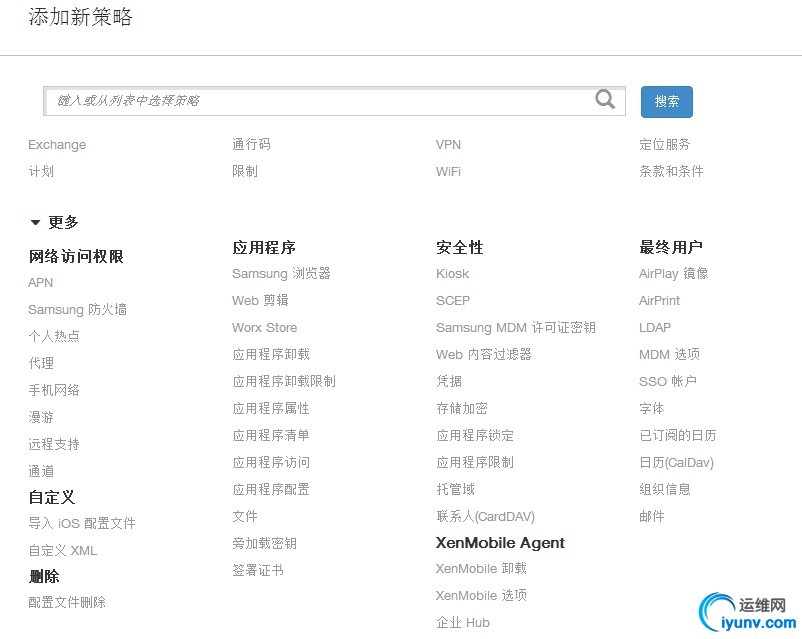Select 联系人(CardDAV) policy
This screenshot has width=802, height=639.
point(485,517)
